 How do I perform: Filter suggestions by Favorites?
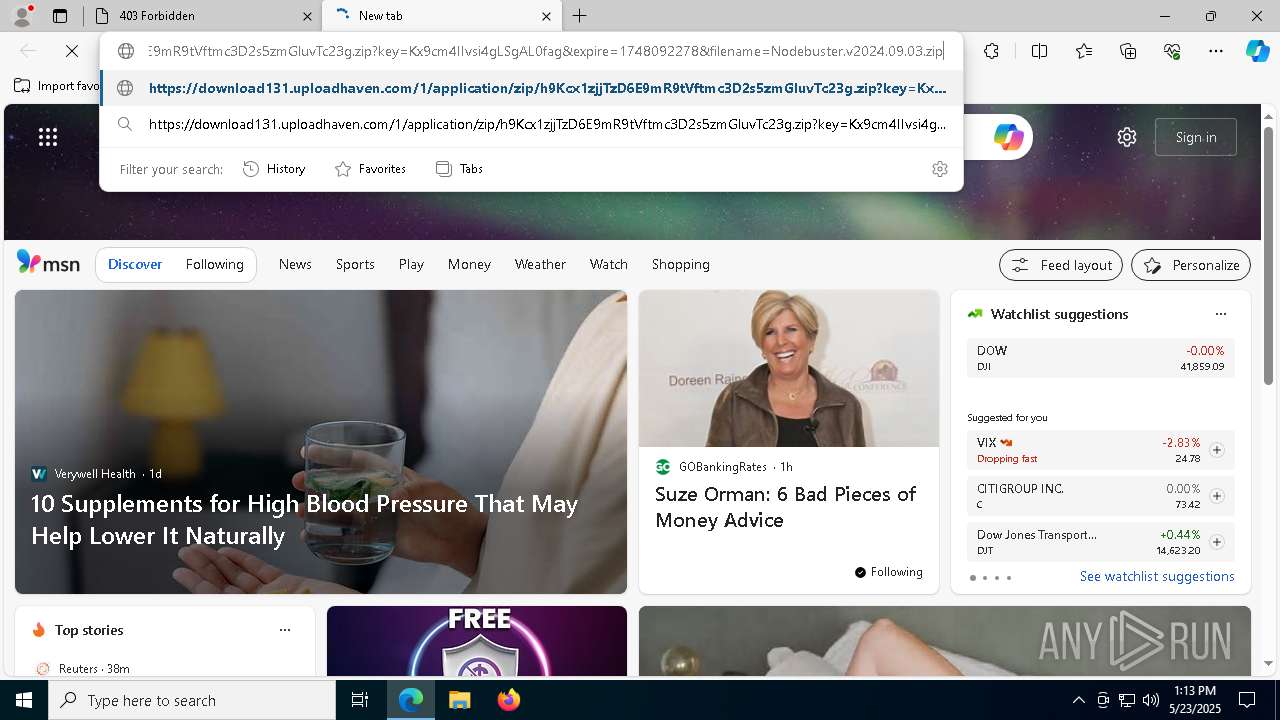tap(370, 169)
